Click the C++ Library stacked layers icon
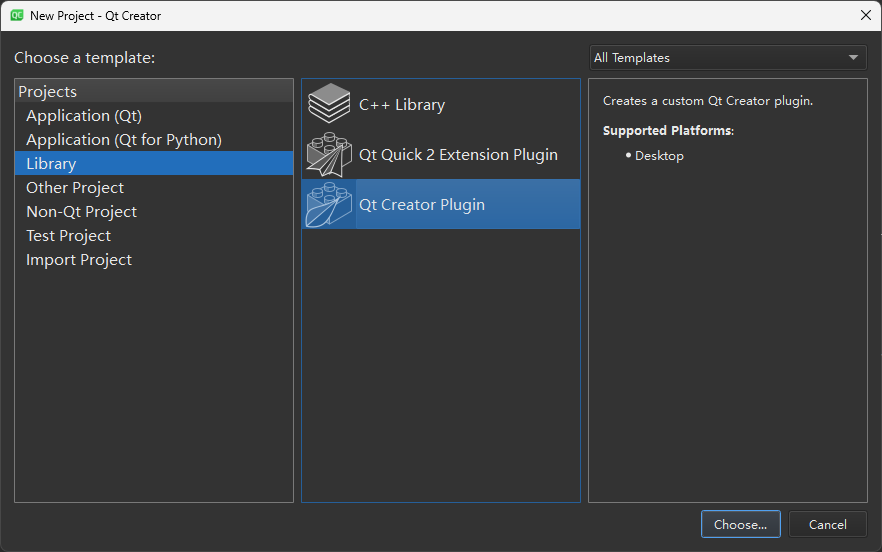The image size is (882, 552). 329,104
